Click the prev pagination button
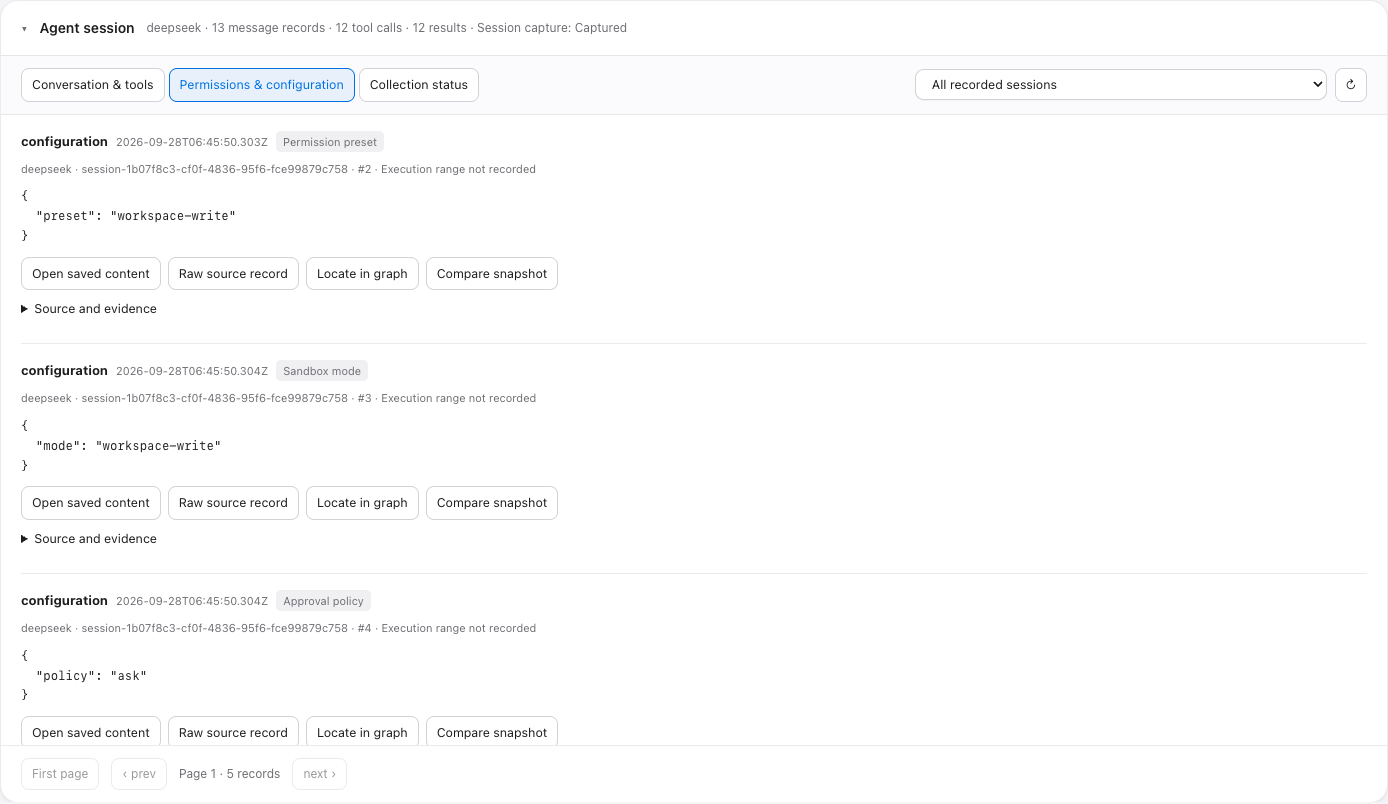The height and width of the screenshot is (804, 1388). click(x=139, y=774)
